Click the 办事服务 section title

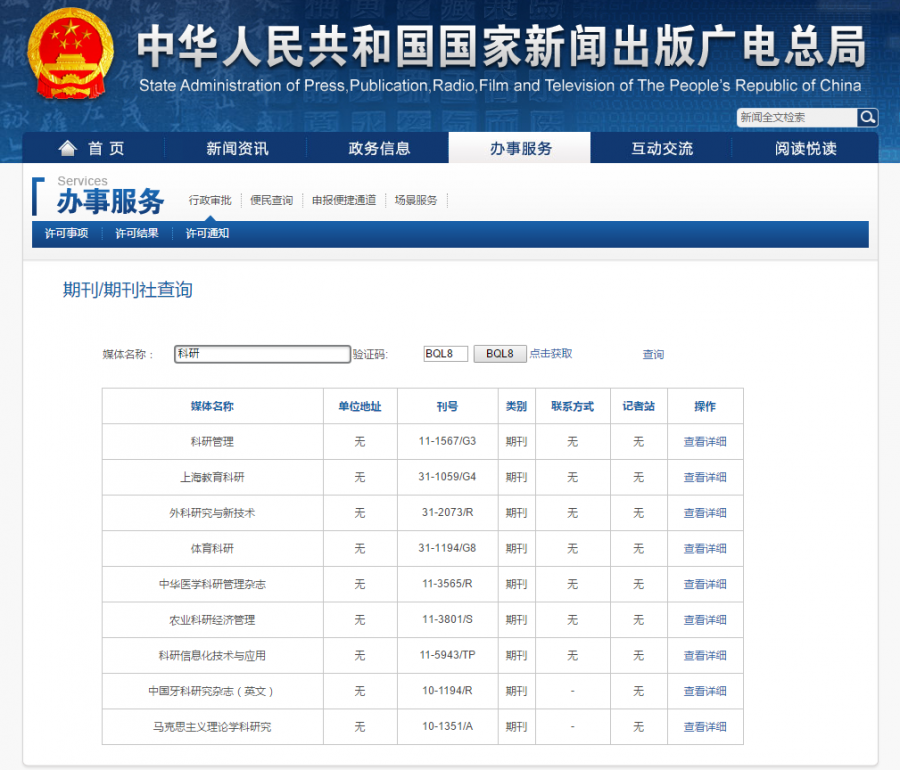tap(110, 201)
